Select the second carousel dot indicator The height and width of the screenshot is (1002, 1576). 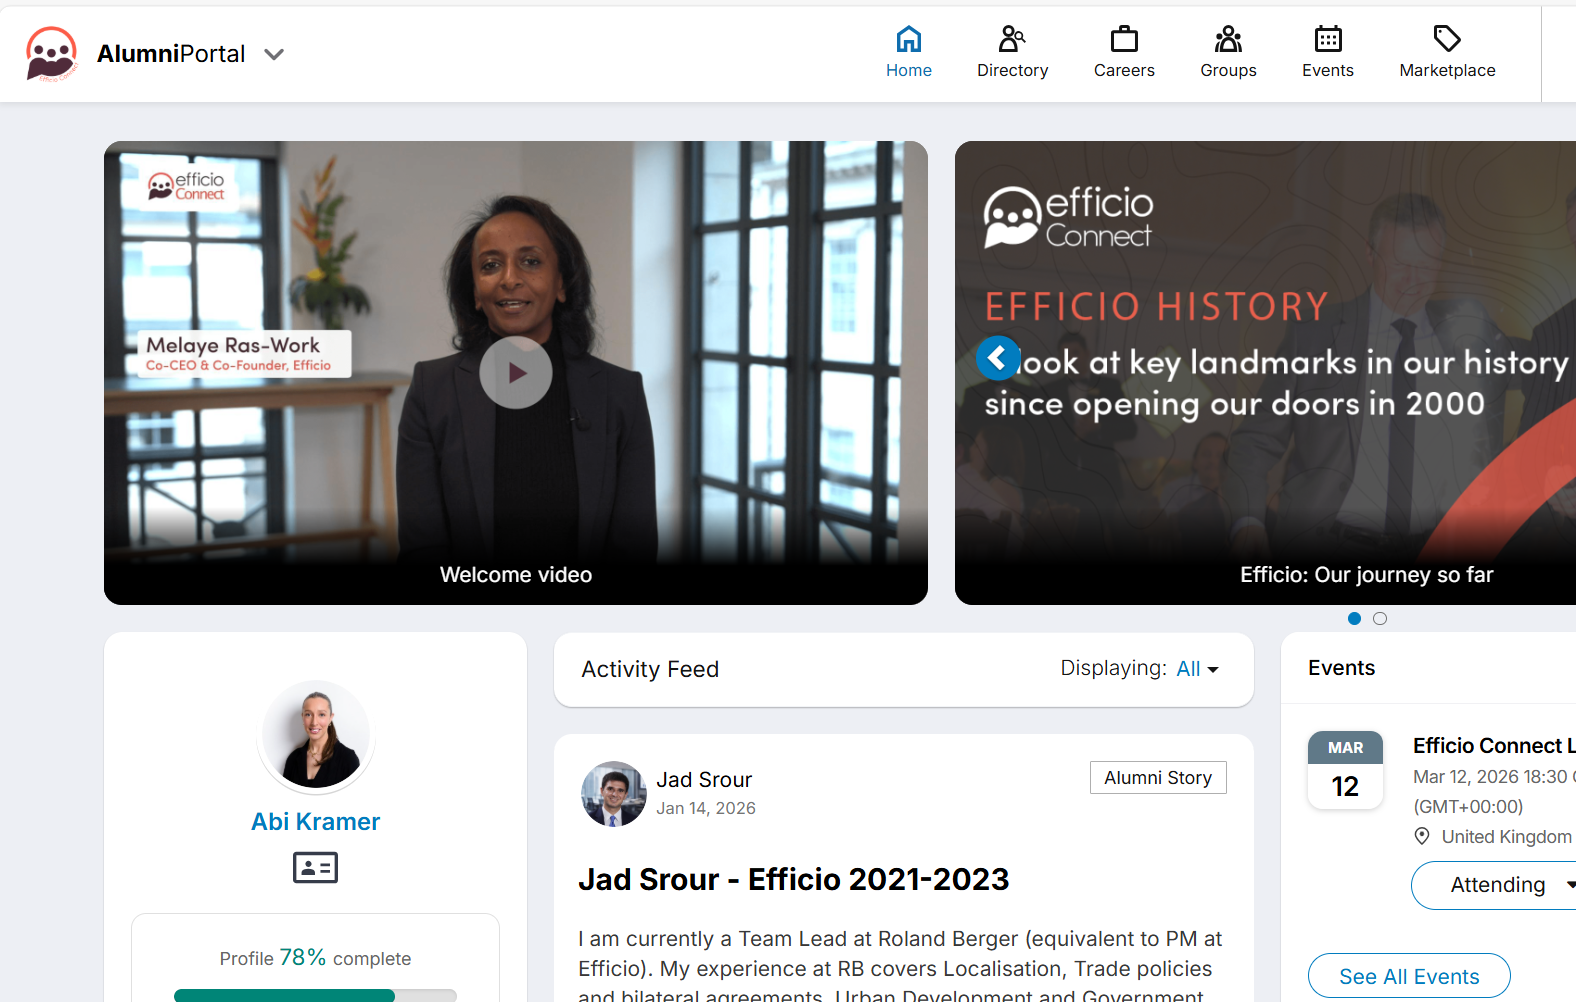click(x=1380, y=619)
